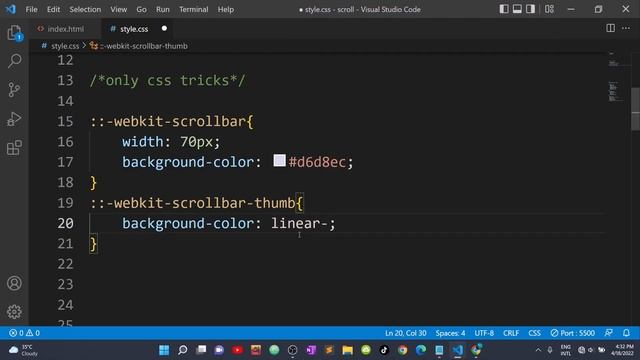640x360 pixels.
Task: Click CSS language mode selector
Action: pos(534,333)
